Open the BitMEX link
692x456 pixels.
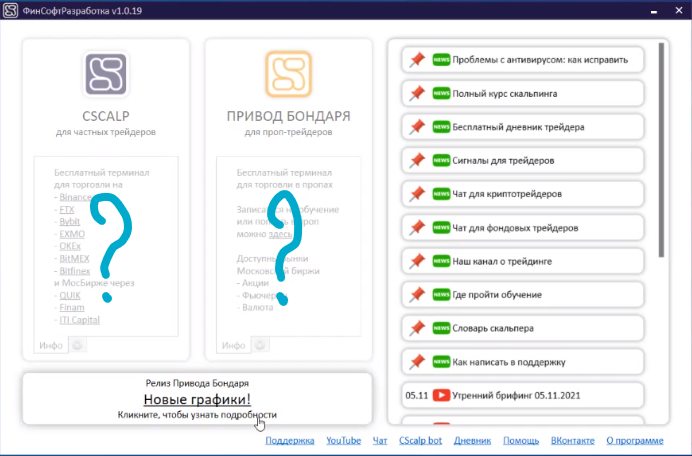click(75, 258)
